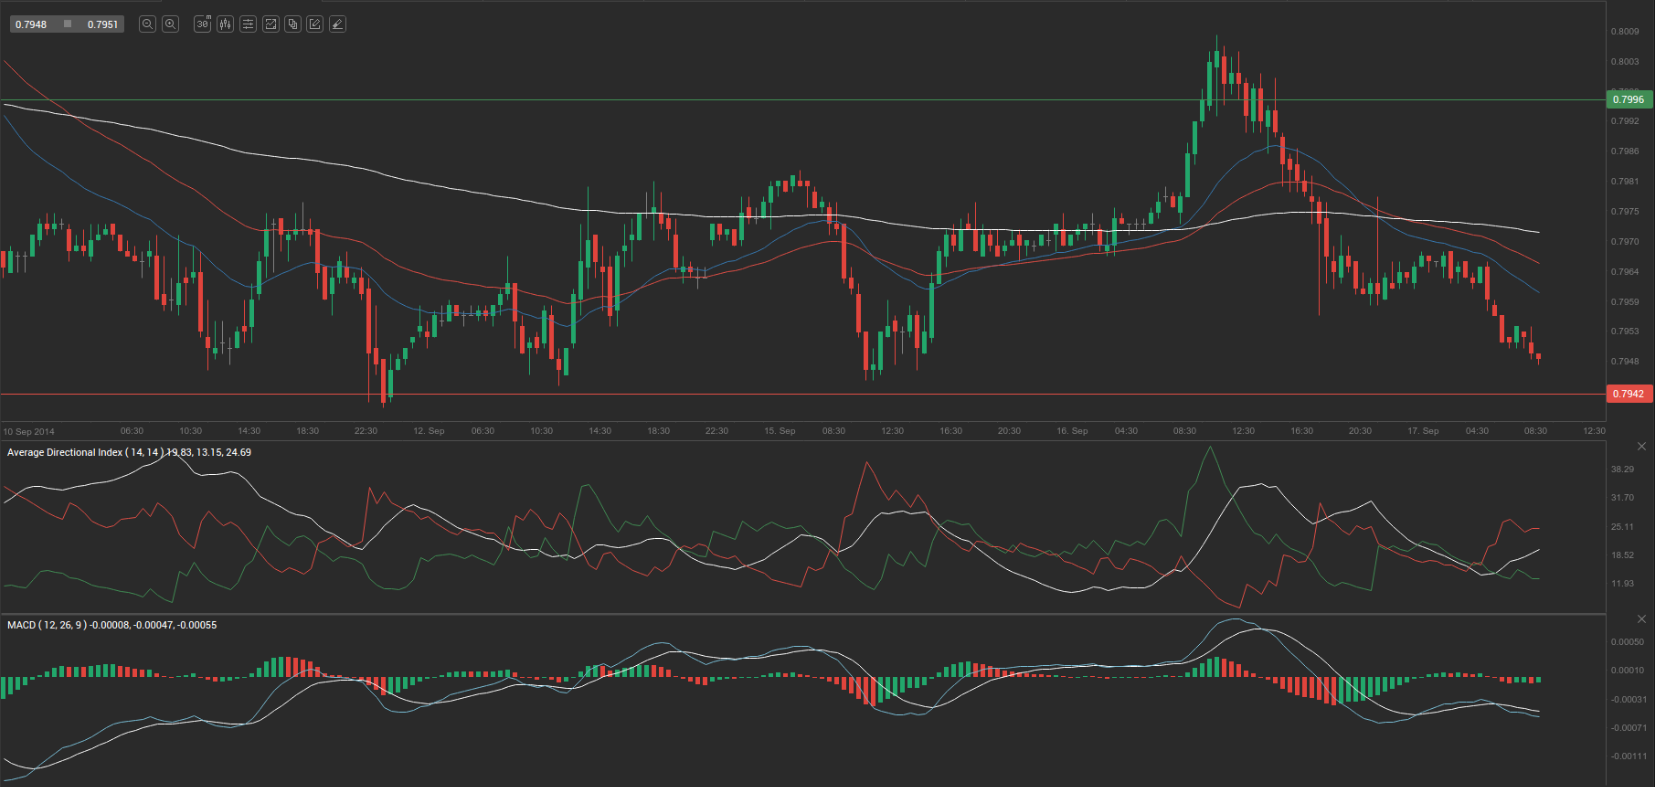This screenshot has width=1655, height=787.
Task: Click the 0.7948 bid price
Action: point(31,24)
